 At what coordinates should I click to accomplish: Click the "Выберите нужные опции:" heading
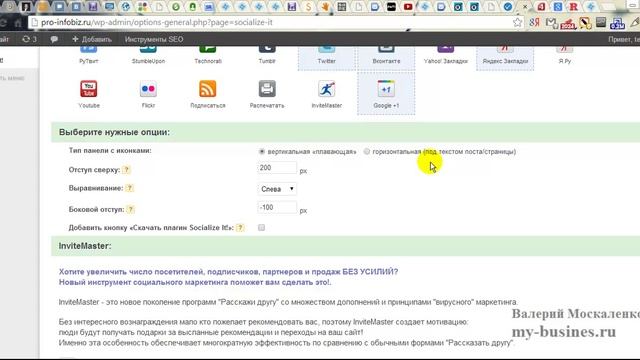[114, 132]
